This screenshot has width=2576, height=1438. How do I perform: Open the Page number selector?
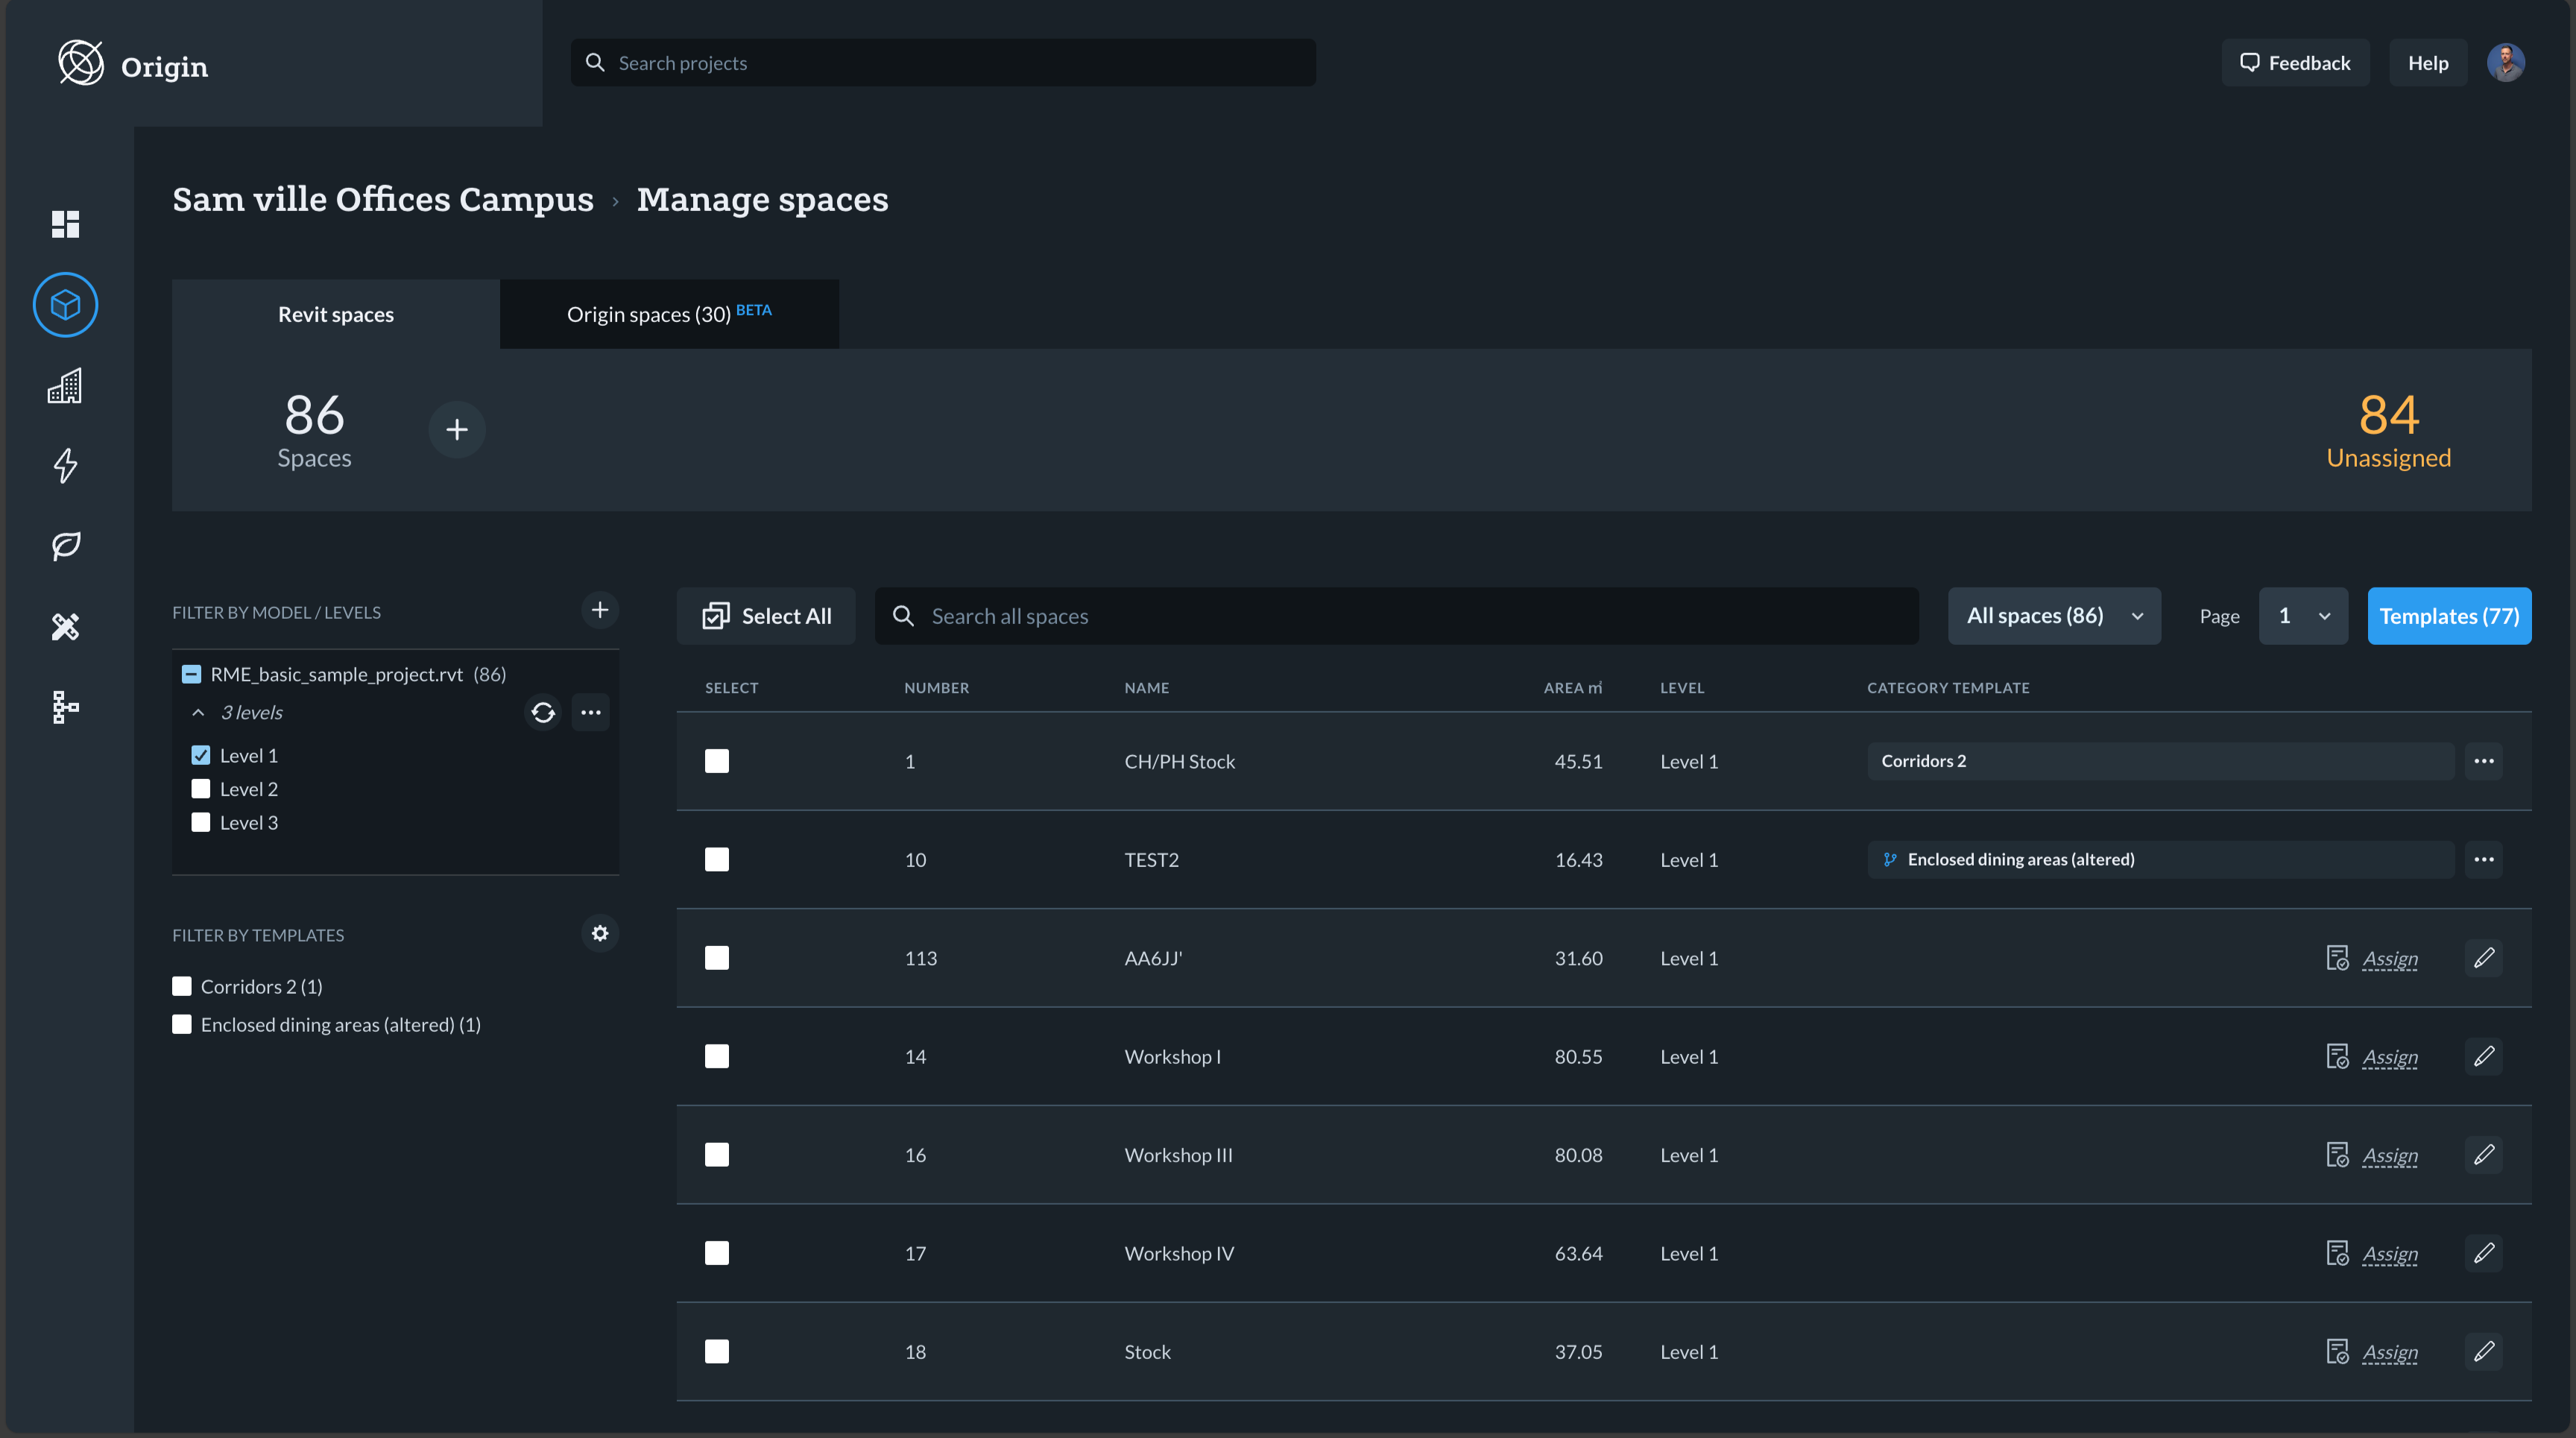tap(2303, 616)
